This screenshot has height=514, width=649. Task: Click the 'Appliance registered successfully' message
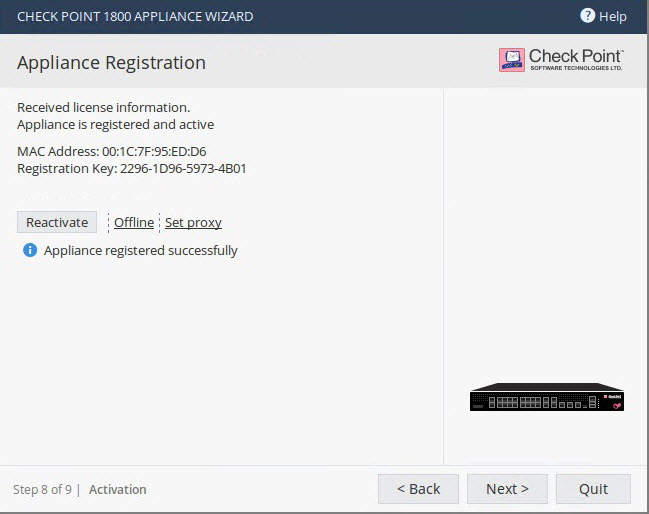pyautogui.click(x=141, y=250)
